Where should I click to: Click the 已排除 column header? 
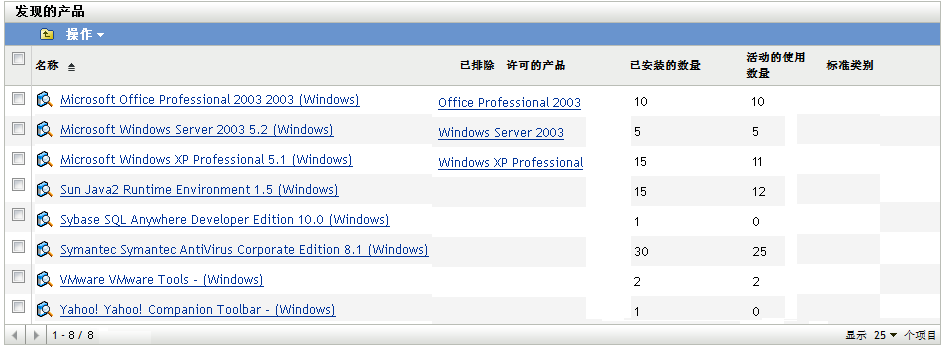pyautogui.click(x=477, y=66)
